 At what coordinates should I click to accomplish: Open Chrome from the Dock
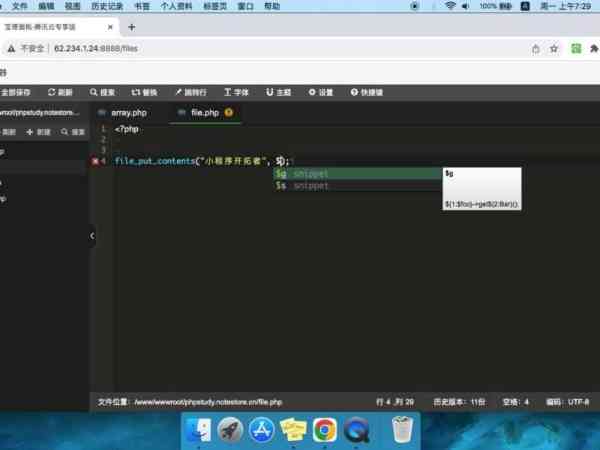[324, 430]
